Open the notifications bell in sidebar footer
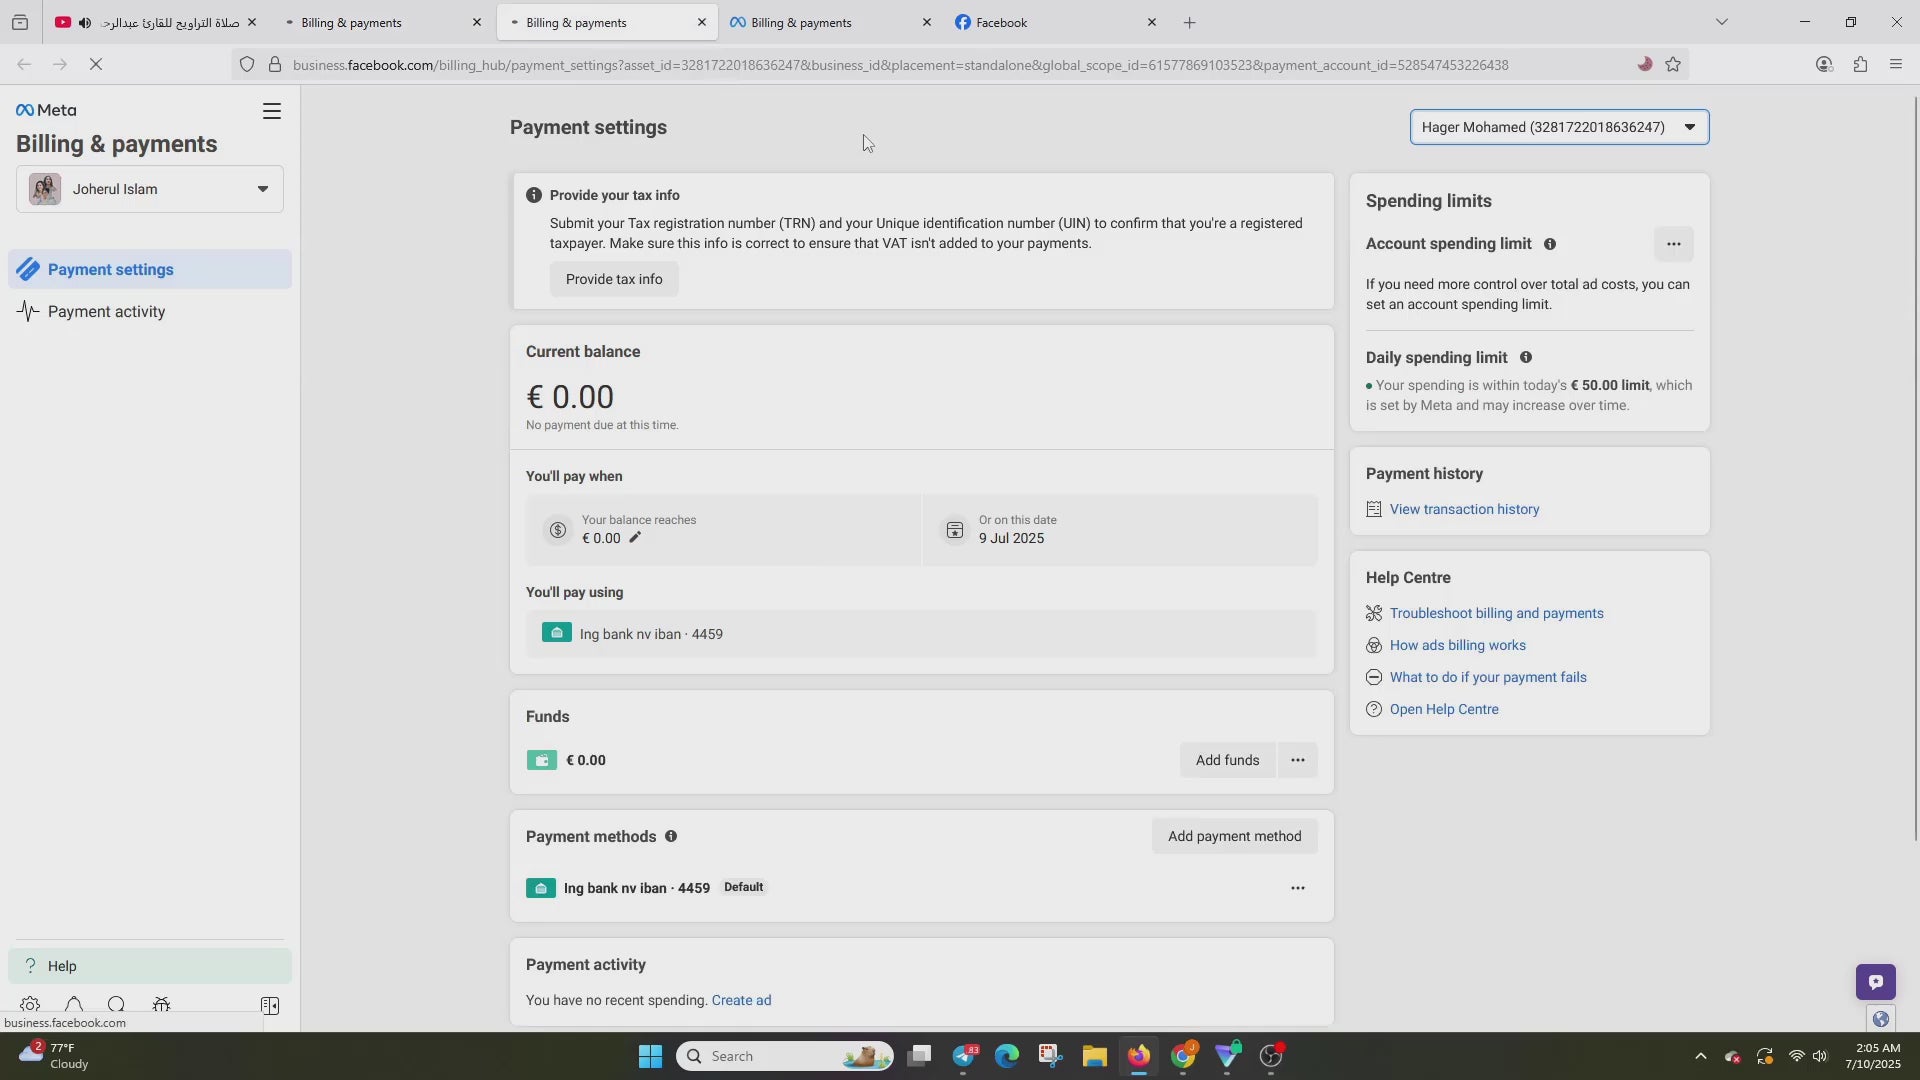Image resolution: width=1920 pixels, height=1080 pixels. pos(74,1005)
